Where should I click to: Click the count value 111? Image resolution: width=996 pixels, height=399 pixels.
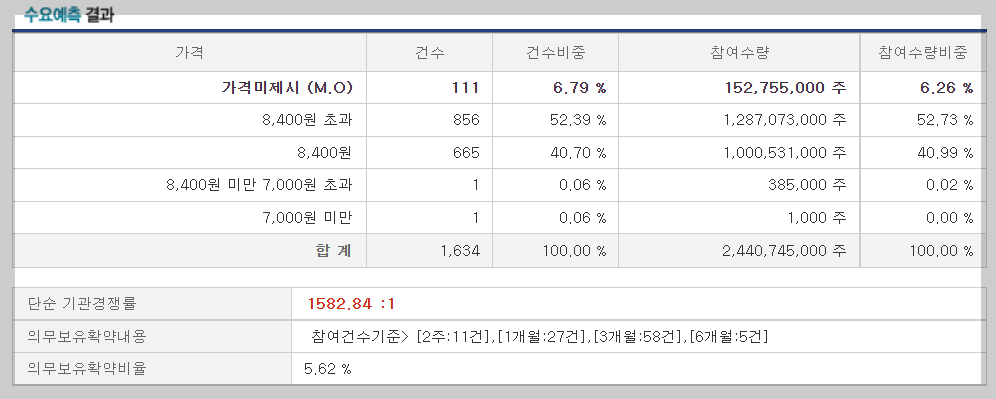coord(466,88)
